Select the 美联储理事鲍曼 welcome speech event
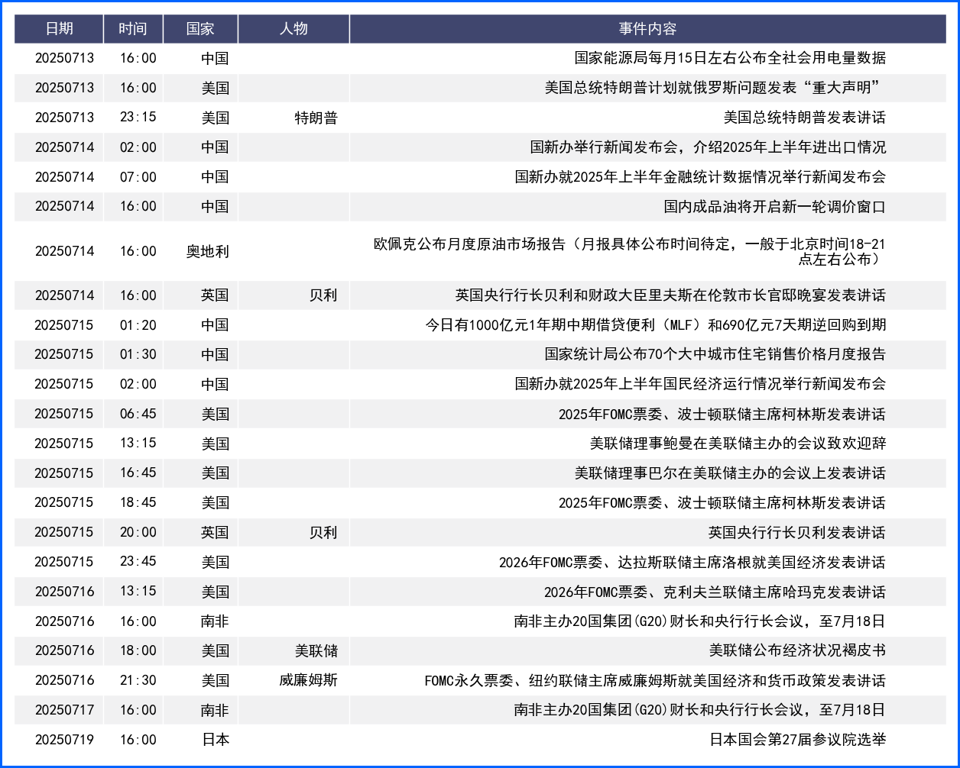This screenshot has width=960, height=768. [738, 443]
